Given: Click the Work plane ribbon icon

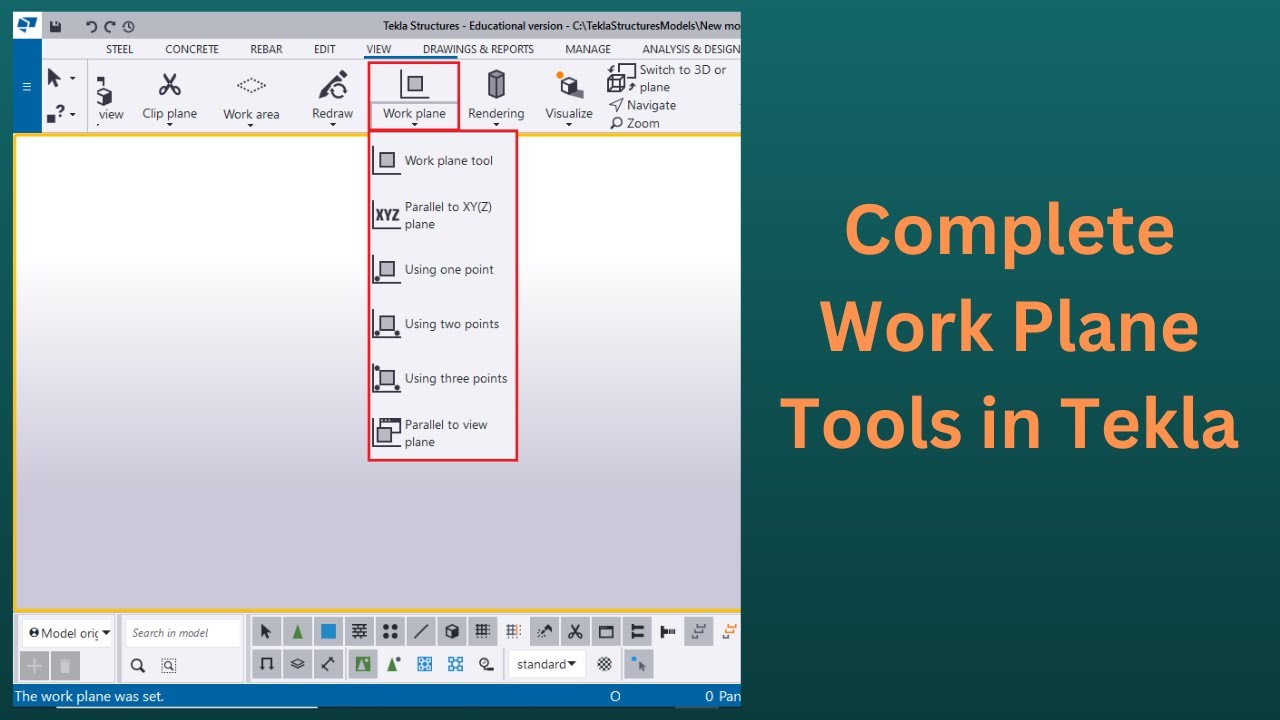Looking at the screenshot, I should (414, 84).
